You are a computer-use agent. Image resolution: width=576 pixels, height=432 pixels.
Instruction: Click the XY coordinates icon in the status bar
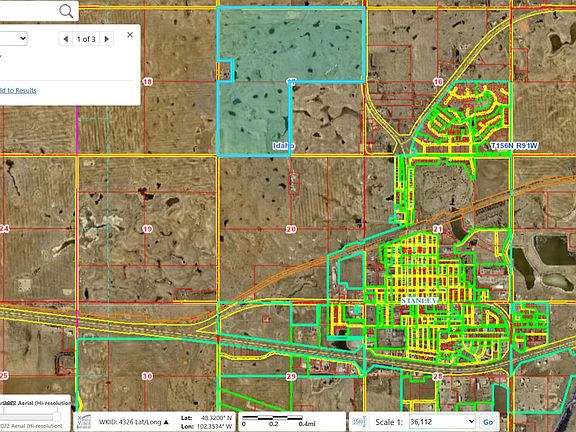coord(85,421)
